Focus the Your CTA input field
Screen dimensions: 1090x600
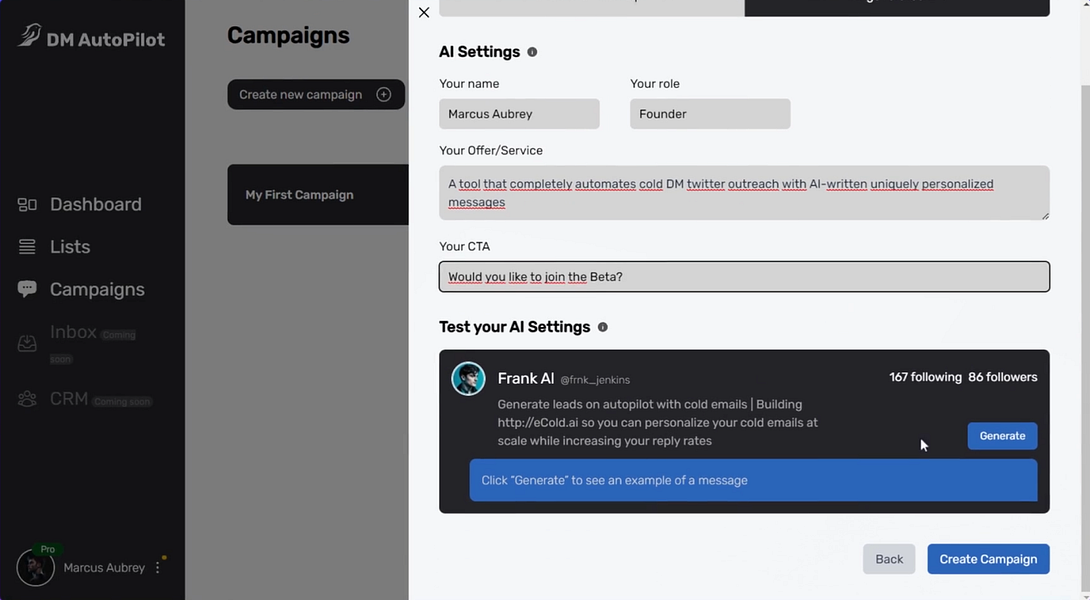[x=744, y=277]
